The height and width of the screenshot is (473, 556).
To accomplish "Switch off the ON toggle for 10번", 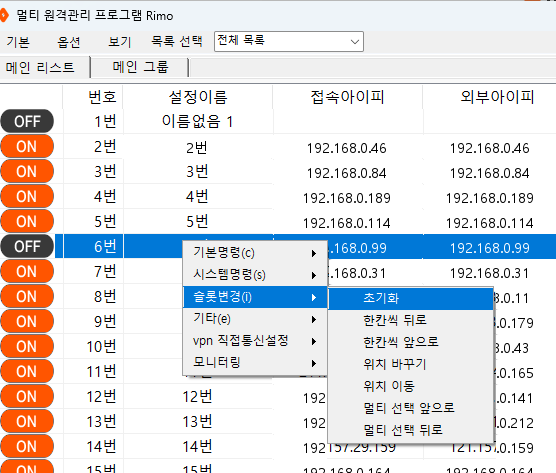I will click(27, 346).
